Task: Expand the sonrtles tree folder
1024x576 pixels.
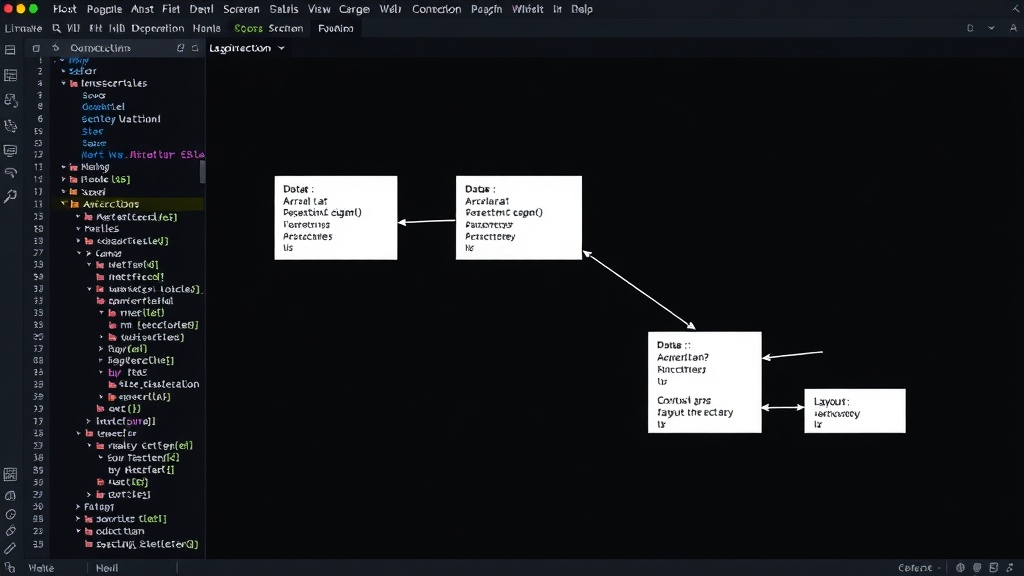Action: coord(78,519)
